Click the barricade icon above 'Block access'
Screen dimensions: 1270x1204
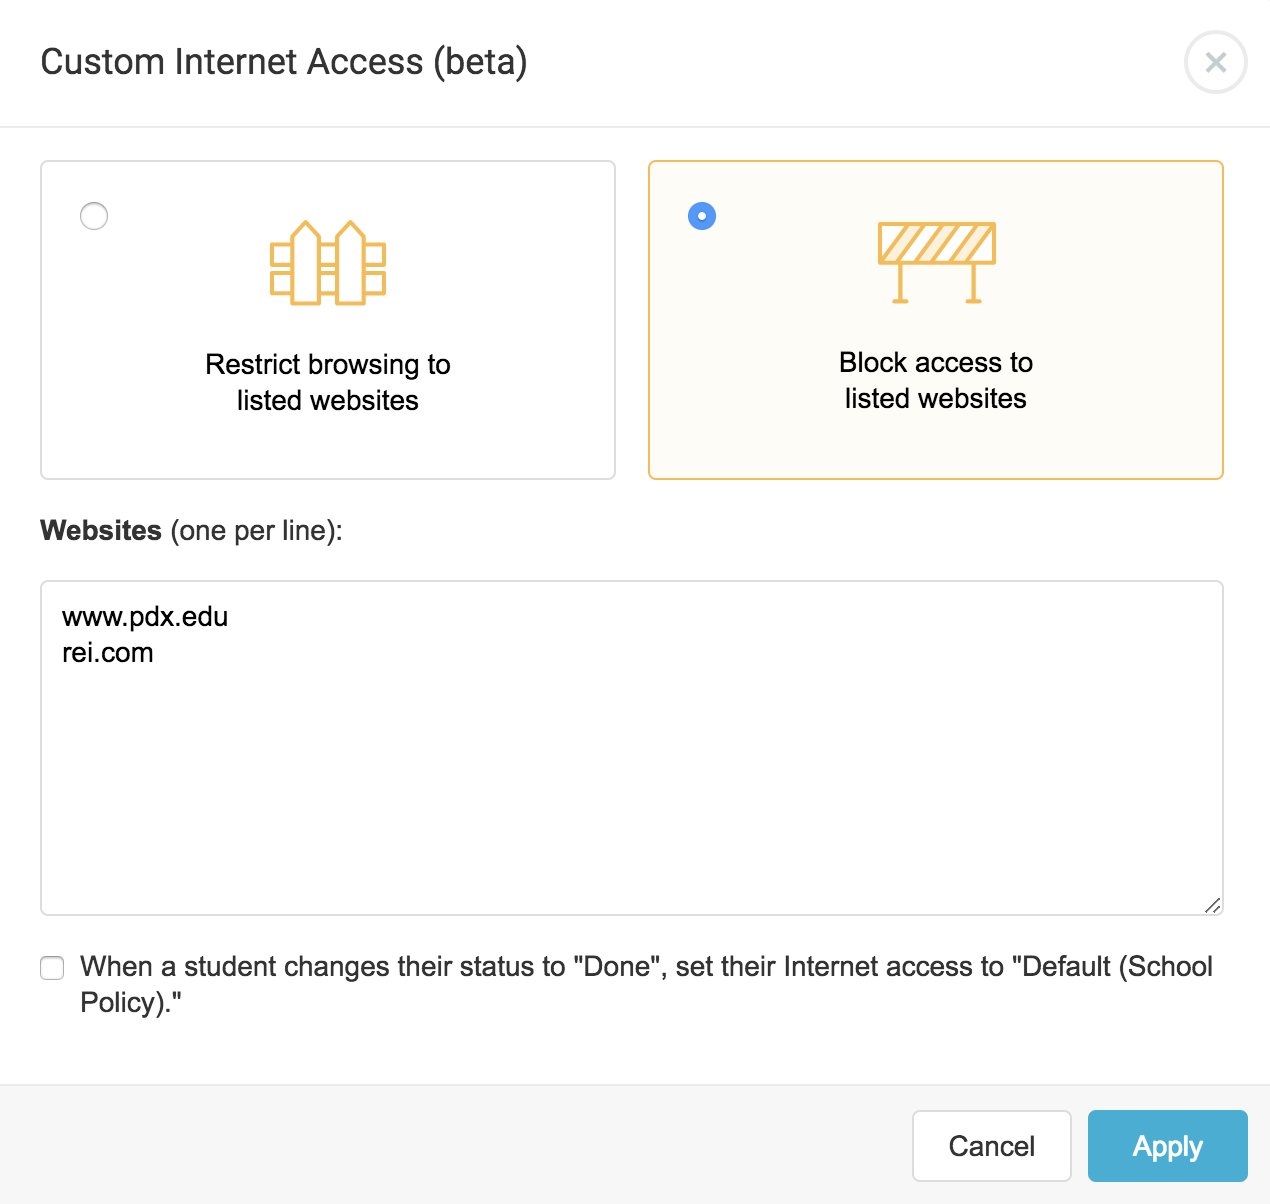(x=936, y=262)
